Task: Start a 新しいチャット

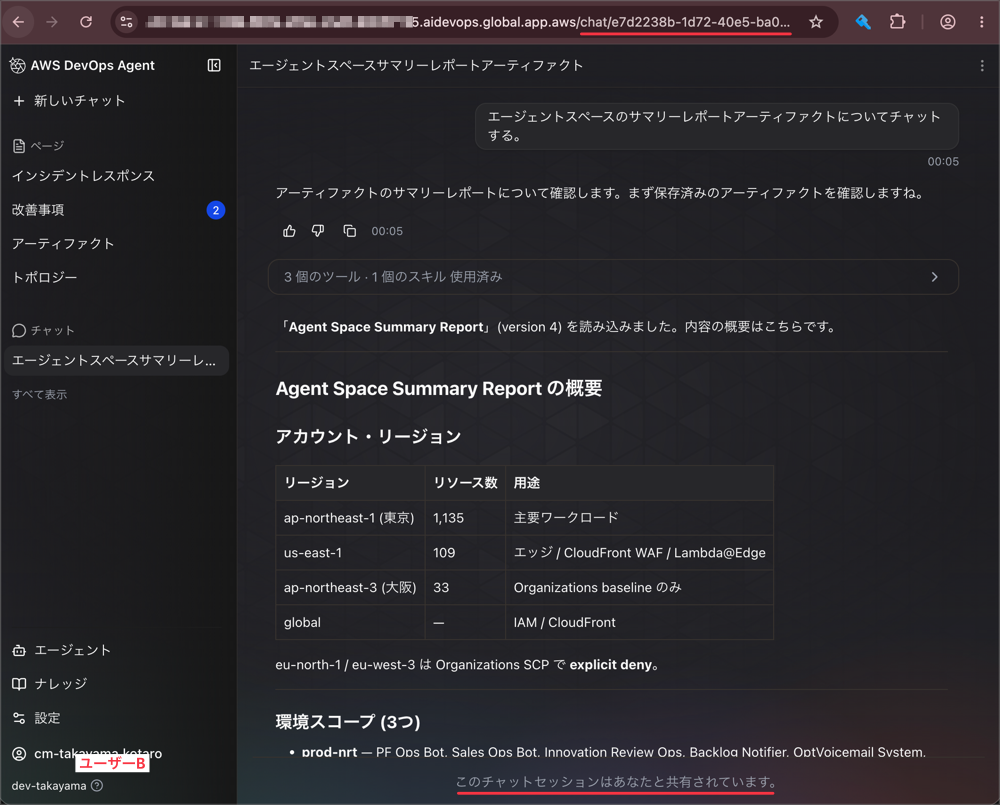Action: [x=69, y=101]
